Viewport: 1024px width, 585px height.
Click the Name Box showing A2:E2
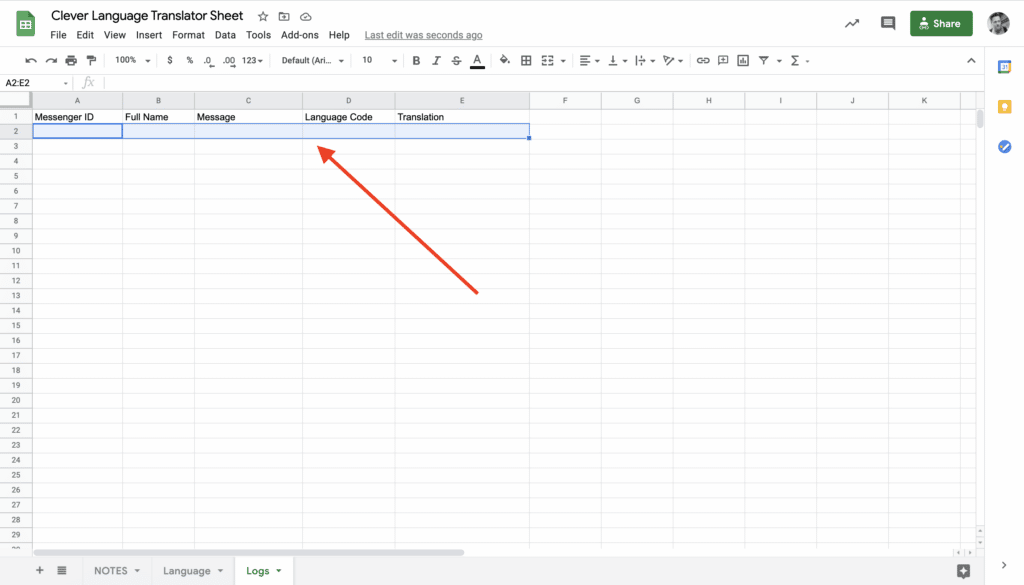point(33,83)
